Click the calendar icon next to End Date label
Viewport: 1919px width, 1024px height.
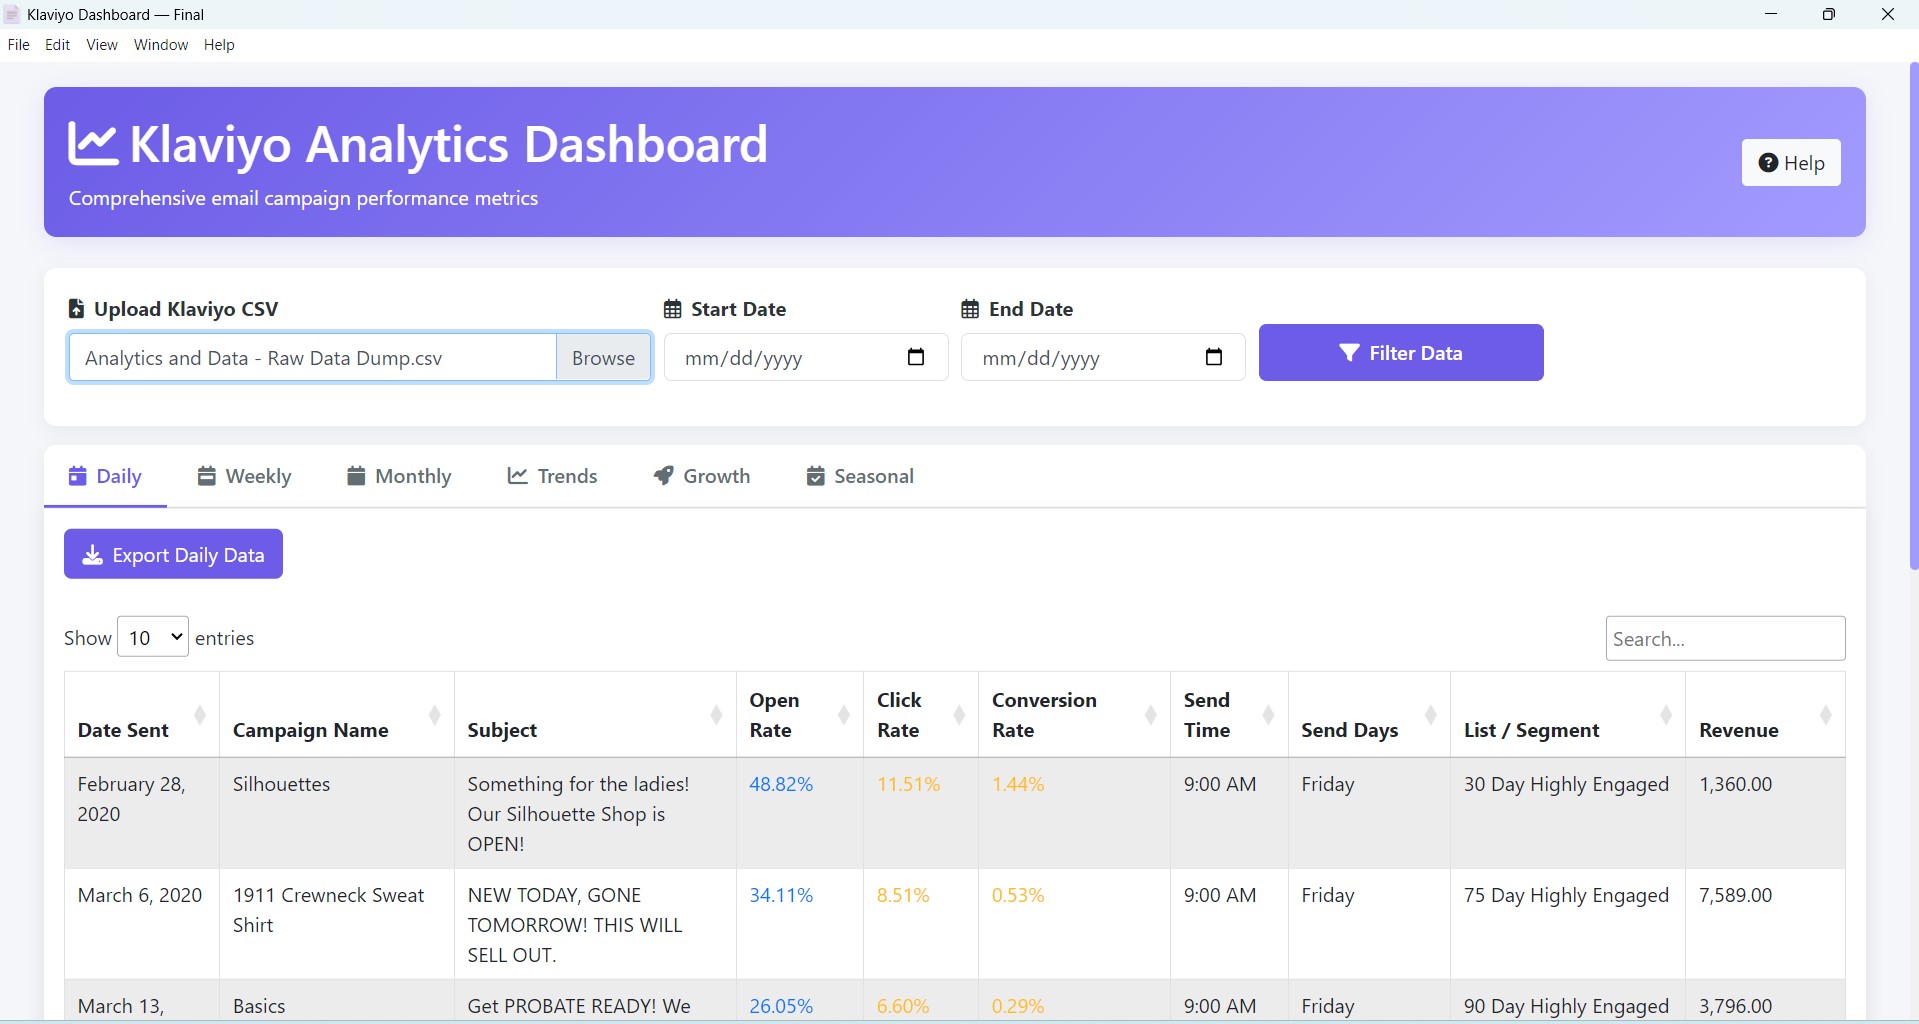coord(968,308)
